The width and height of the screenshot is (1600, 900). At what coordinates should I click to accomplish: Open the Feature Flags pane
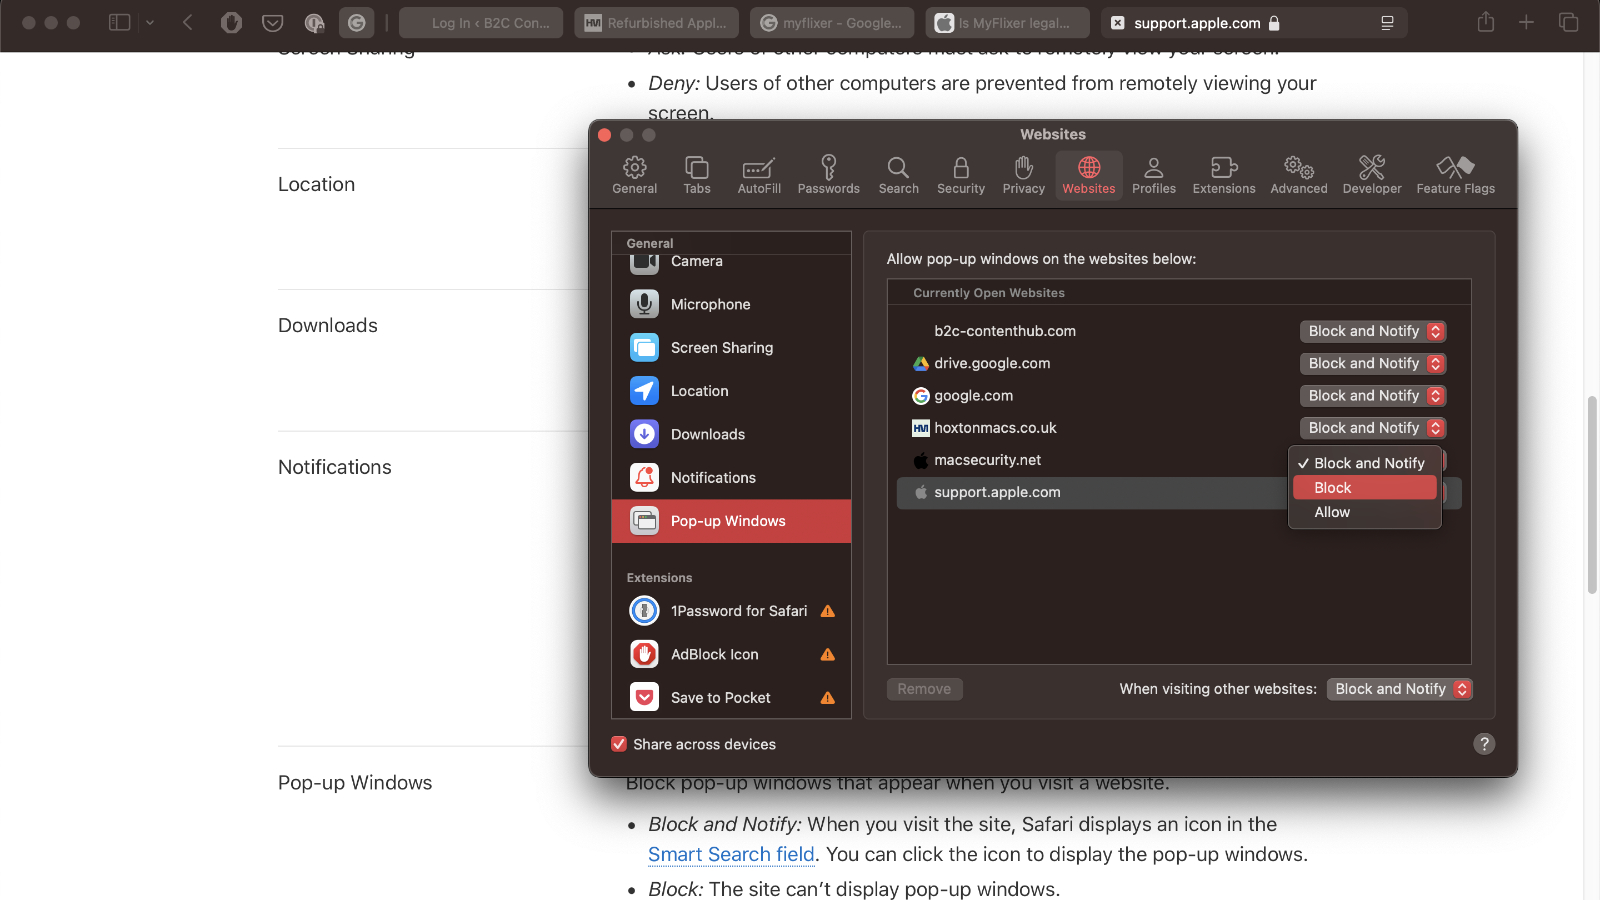(1455, 175)
